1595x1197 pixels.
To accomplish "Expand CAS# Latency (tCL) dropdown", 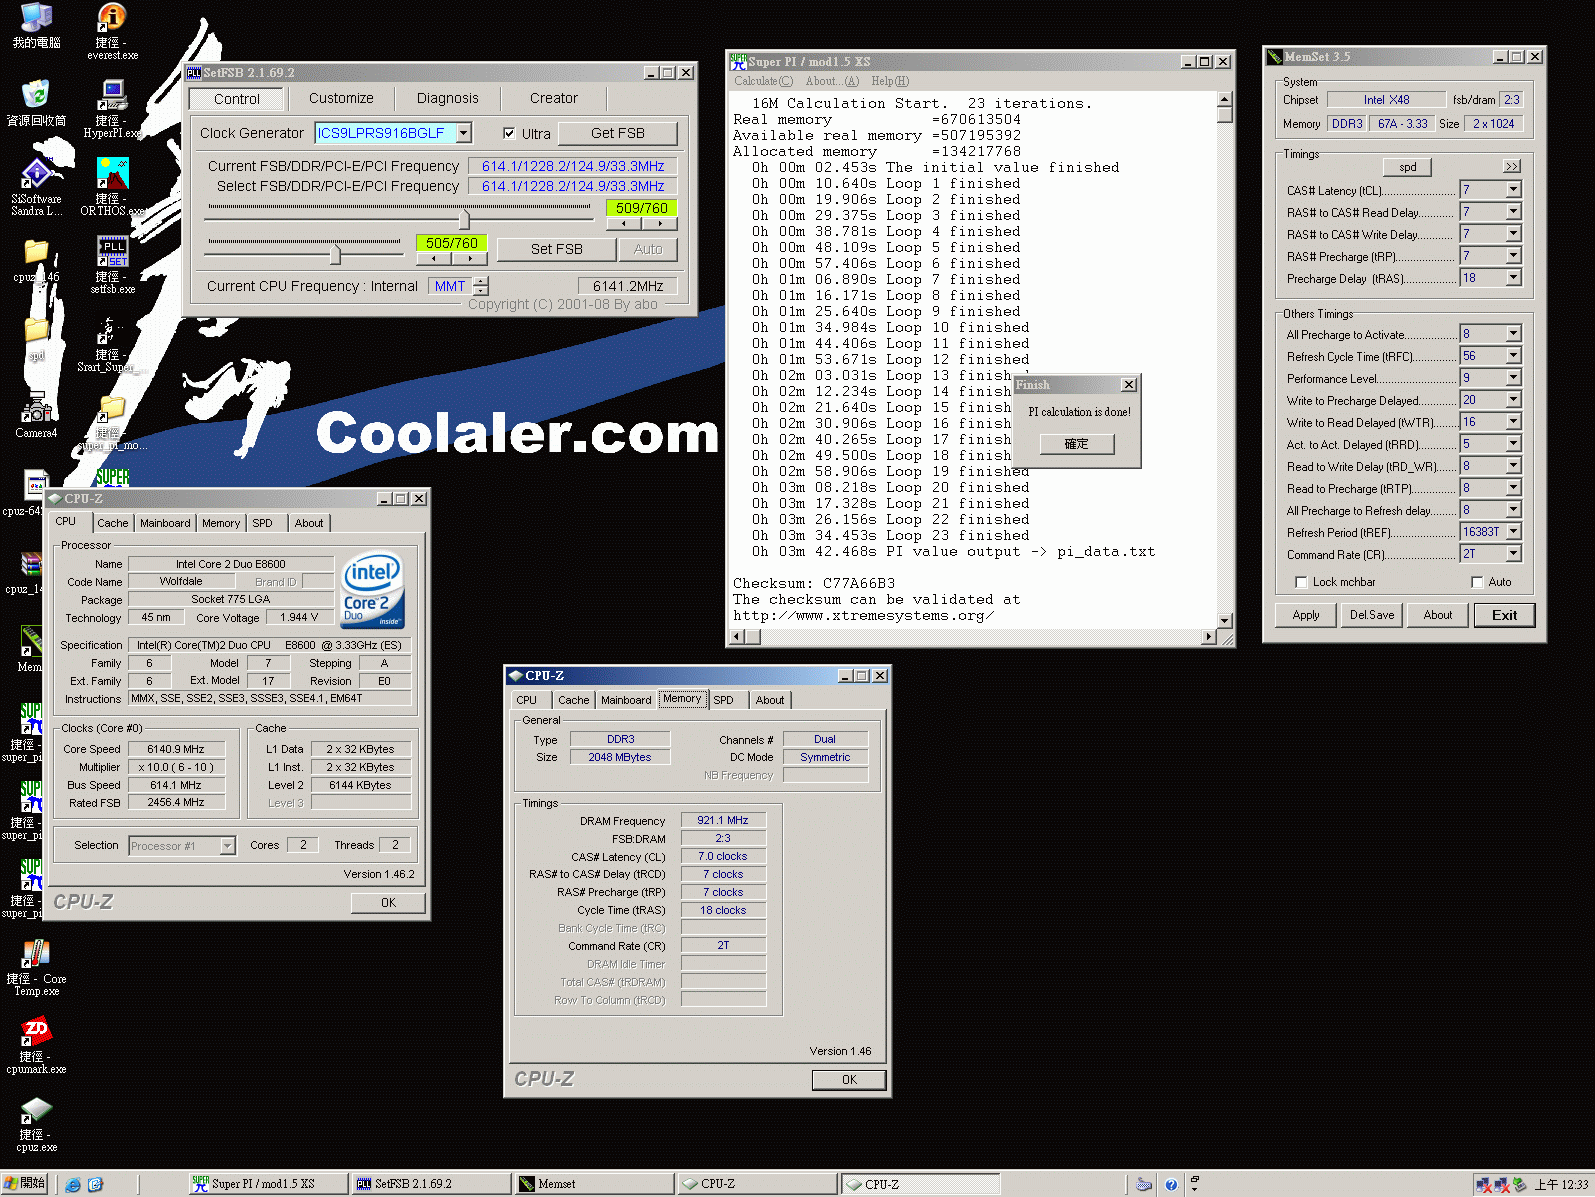I will (1513, 190).
